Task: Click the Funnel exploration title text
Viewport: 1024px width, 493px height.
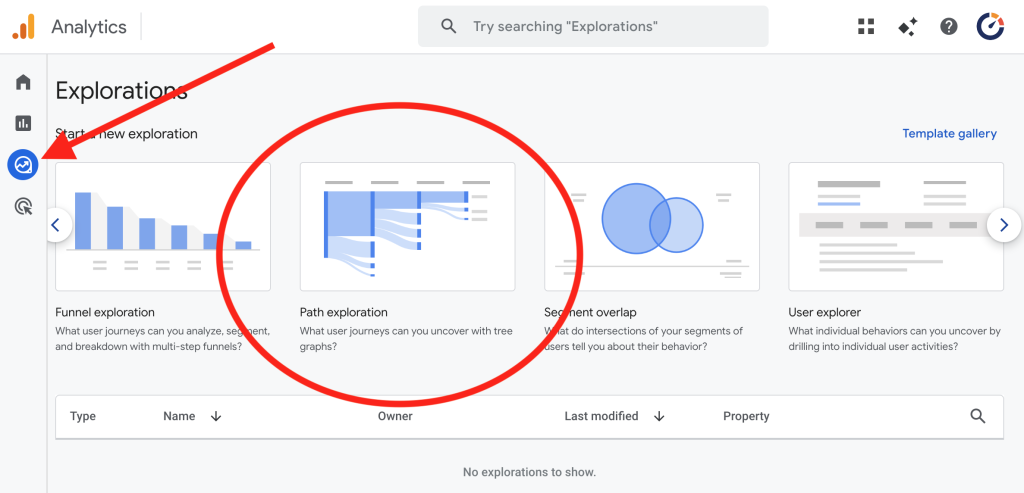Action: pos(105,312)
